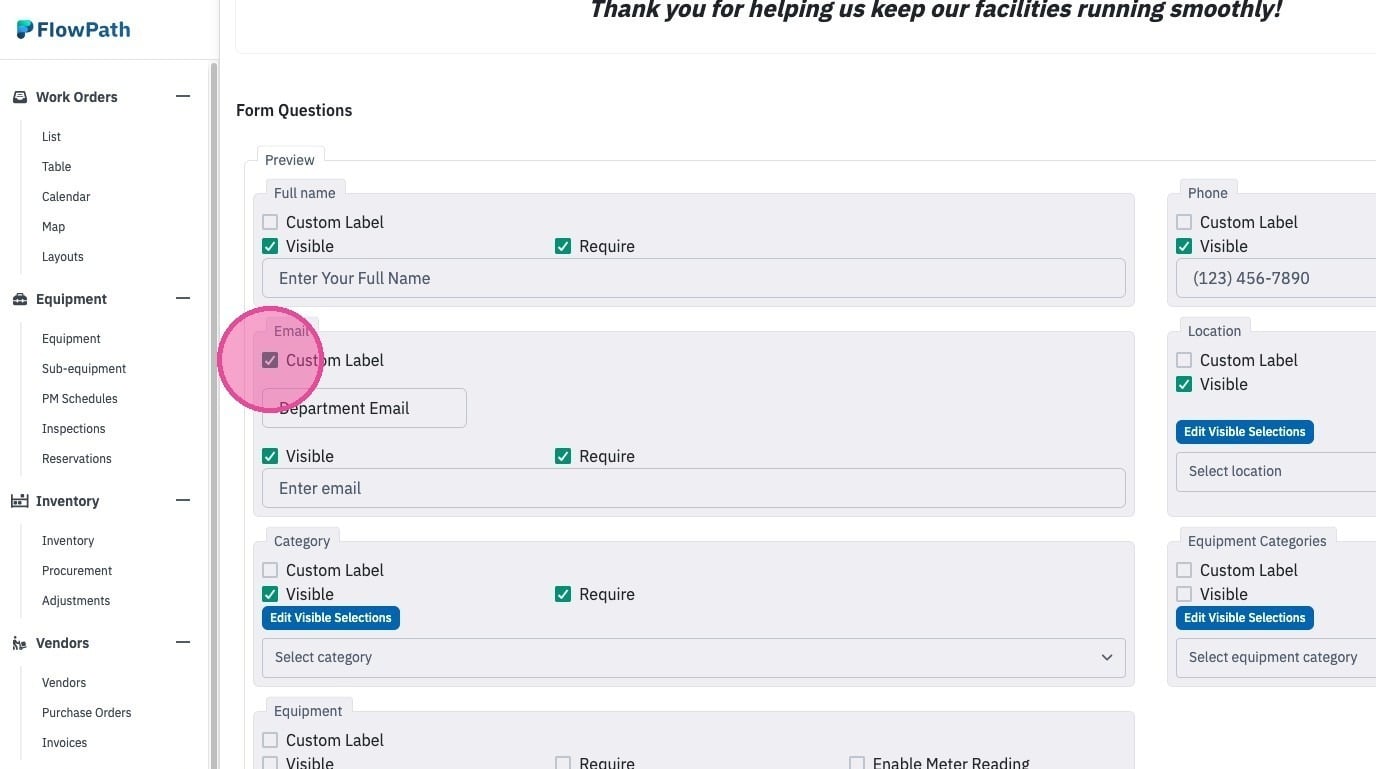Go to PM Schedules page

[80, 399]
